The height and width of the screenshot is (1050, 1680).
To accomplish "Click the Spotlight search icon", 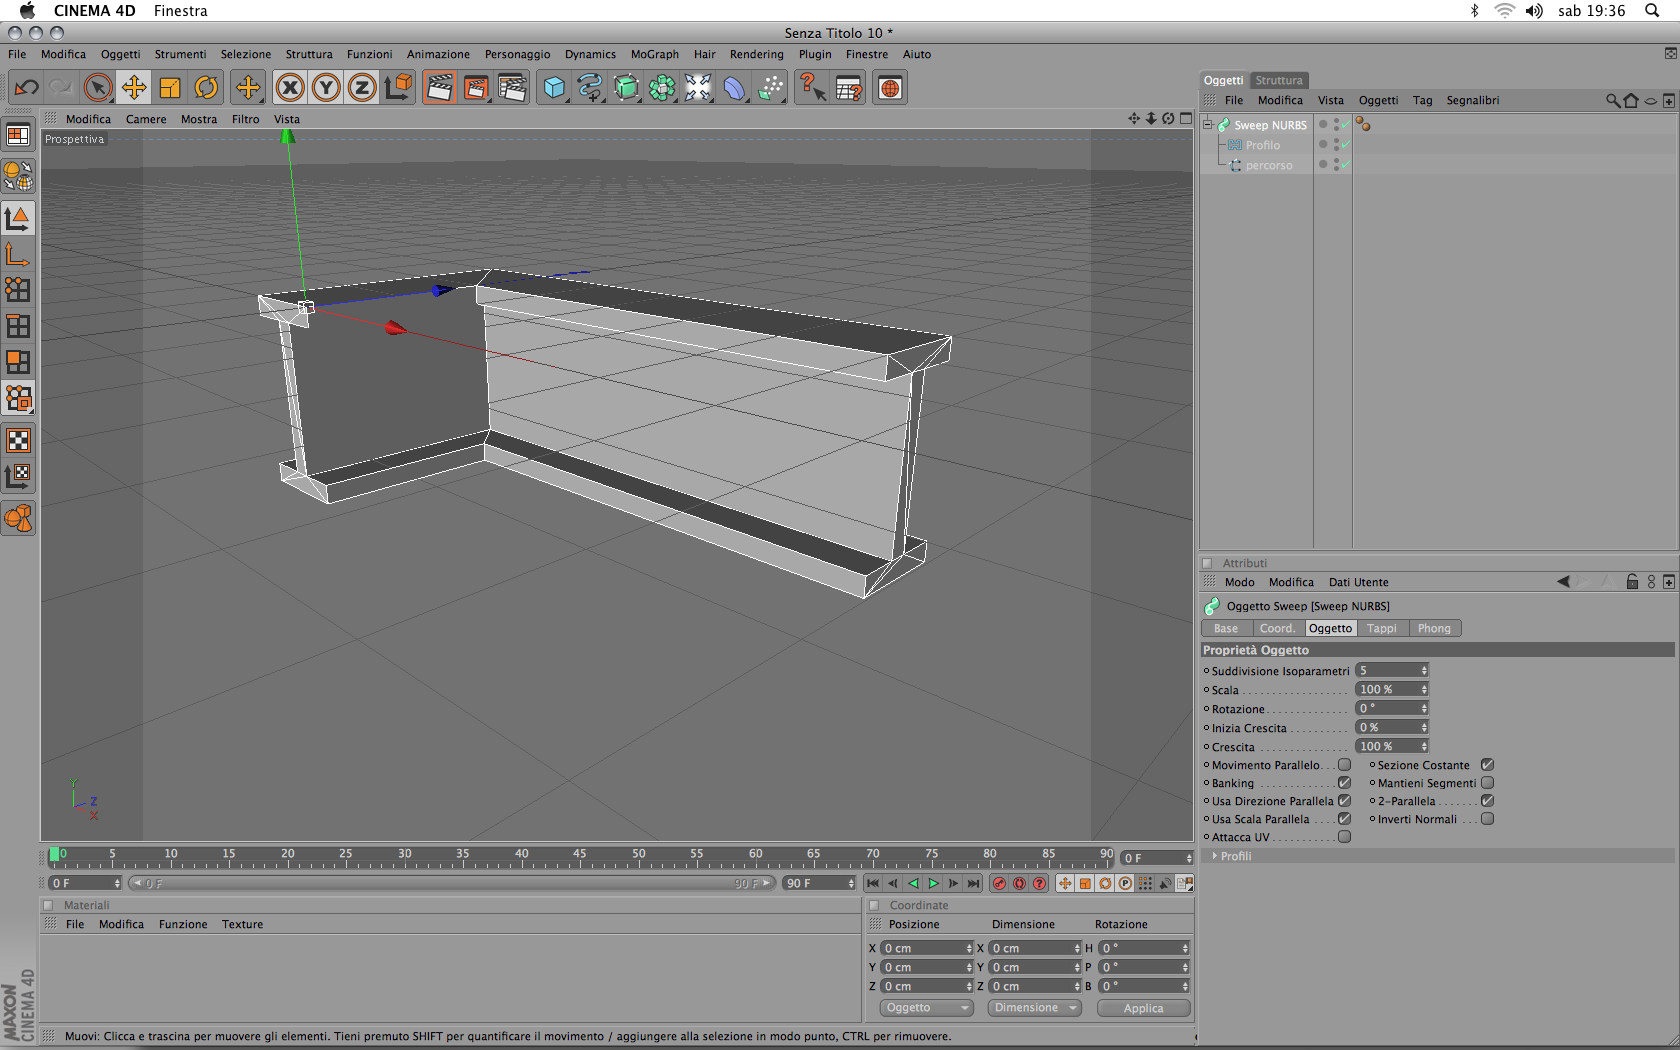I will pos(1652,11).
